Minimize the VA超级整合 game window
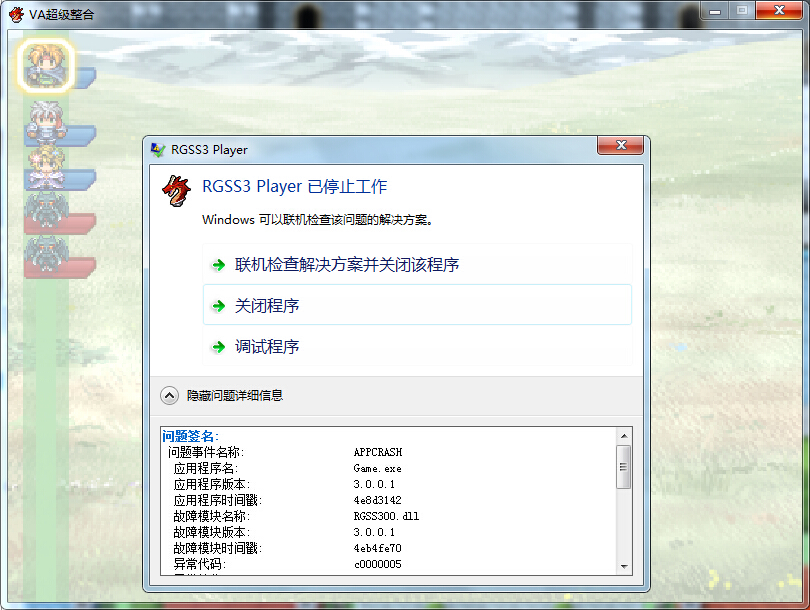The image size is (810, 610). pos(715,11)
